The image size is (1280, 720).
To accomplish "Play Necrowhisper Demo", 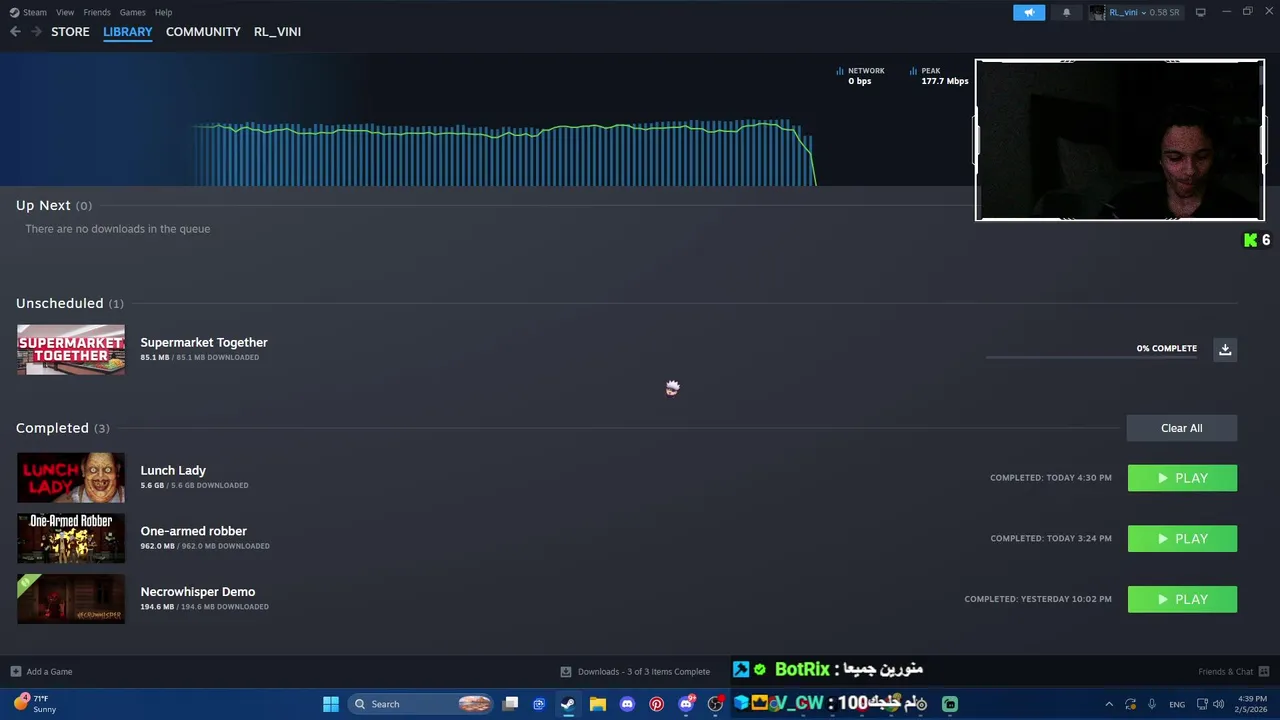I will click(x=1182, y=599).
